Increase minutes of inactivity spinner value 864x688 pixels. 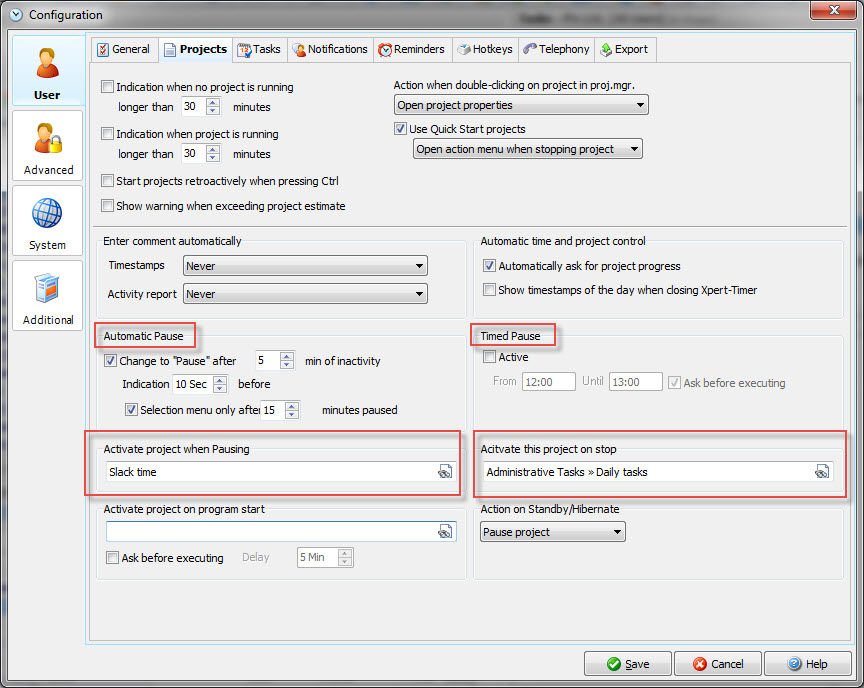click(287, 356)
